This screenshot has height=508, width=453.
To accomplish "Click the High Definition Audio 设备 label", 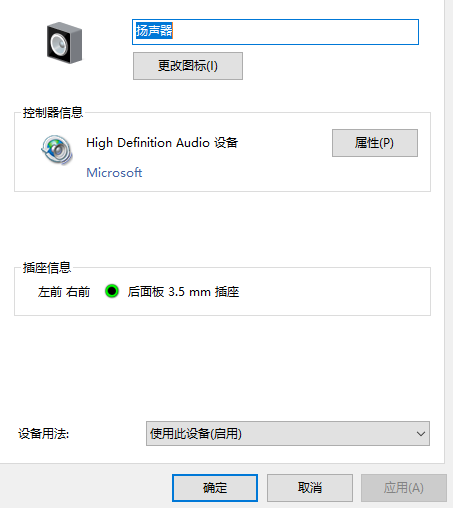I will [162, 143].
